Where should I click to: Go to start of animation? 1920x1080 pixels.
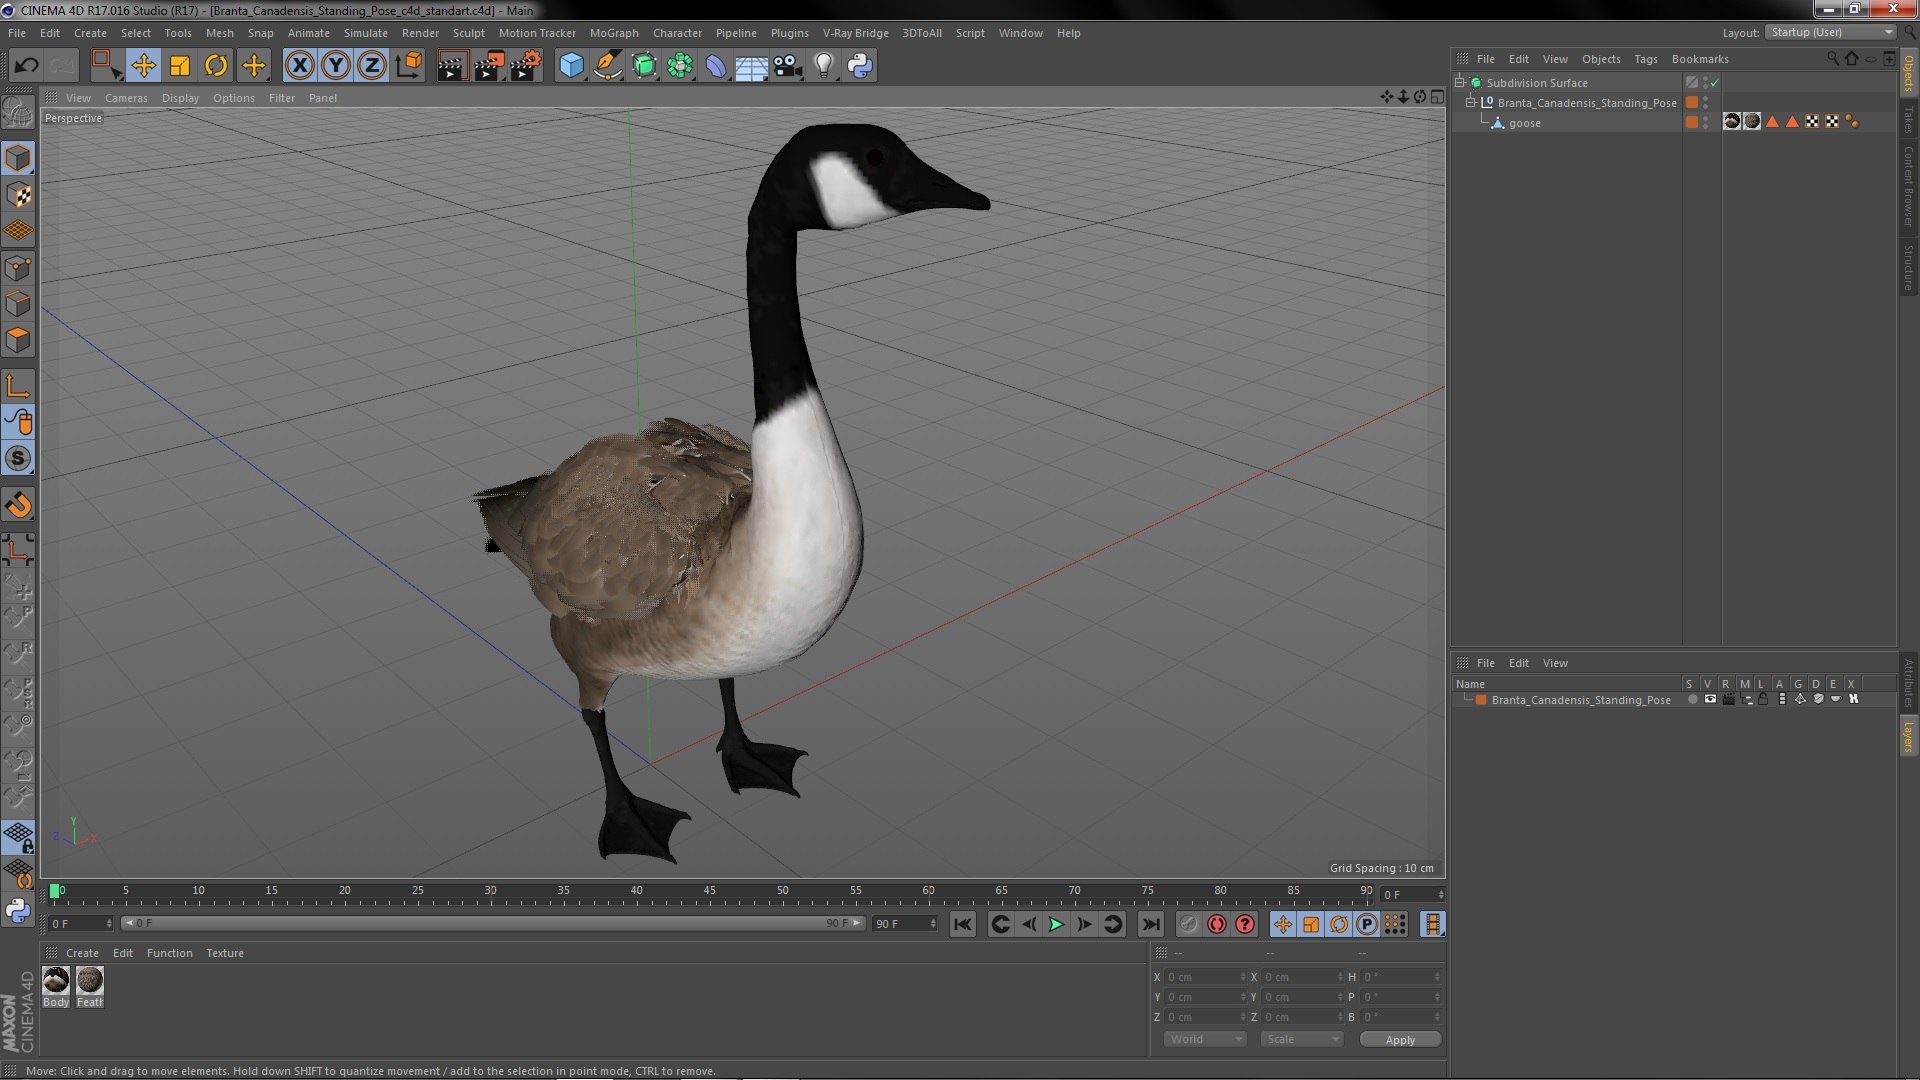point(962,924)
